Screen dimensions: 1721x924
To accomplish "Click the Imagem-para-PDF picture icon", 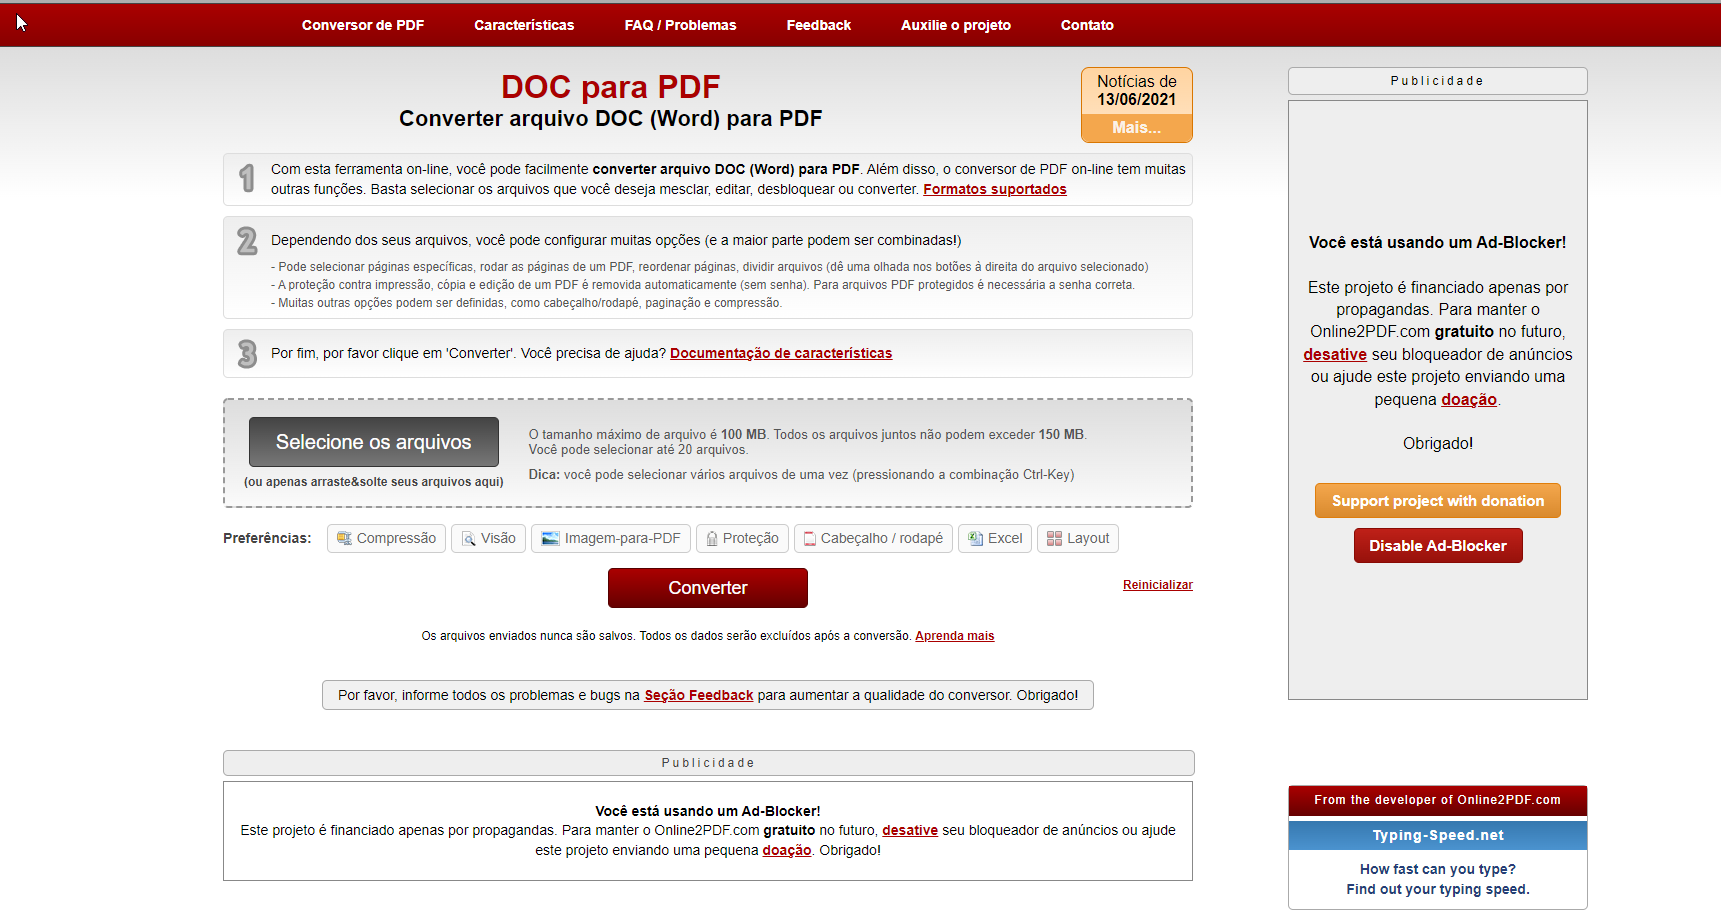I will (x=550, y=539).
